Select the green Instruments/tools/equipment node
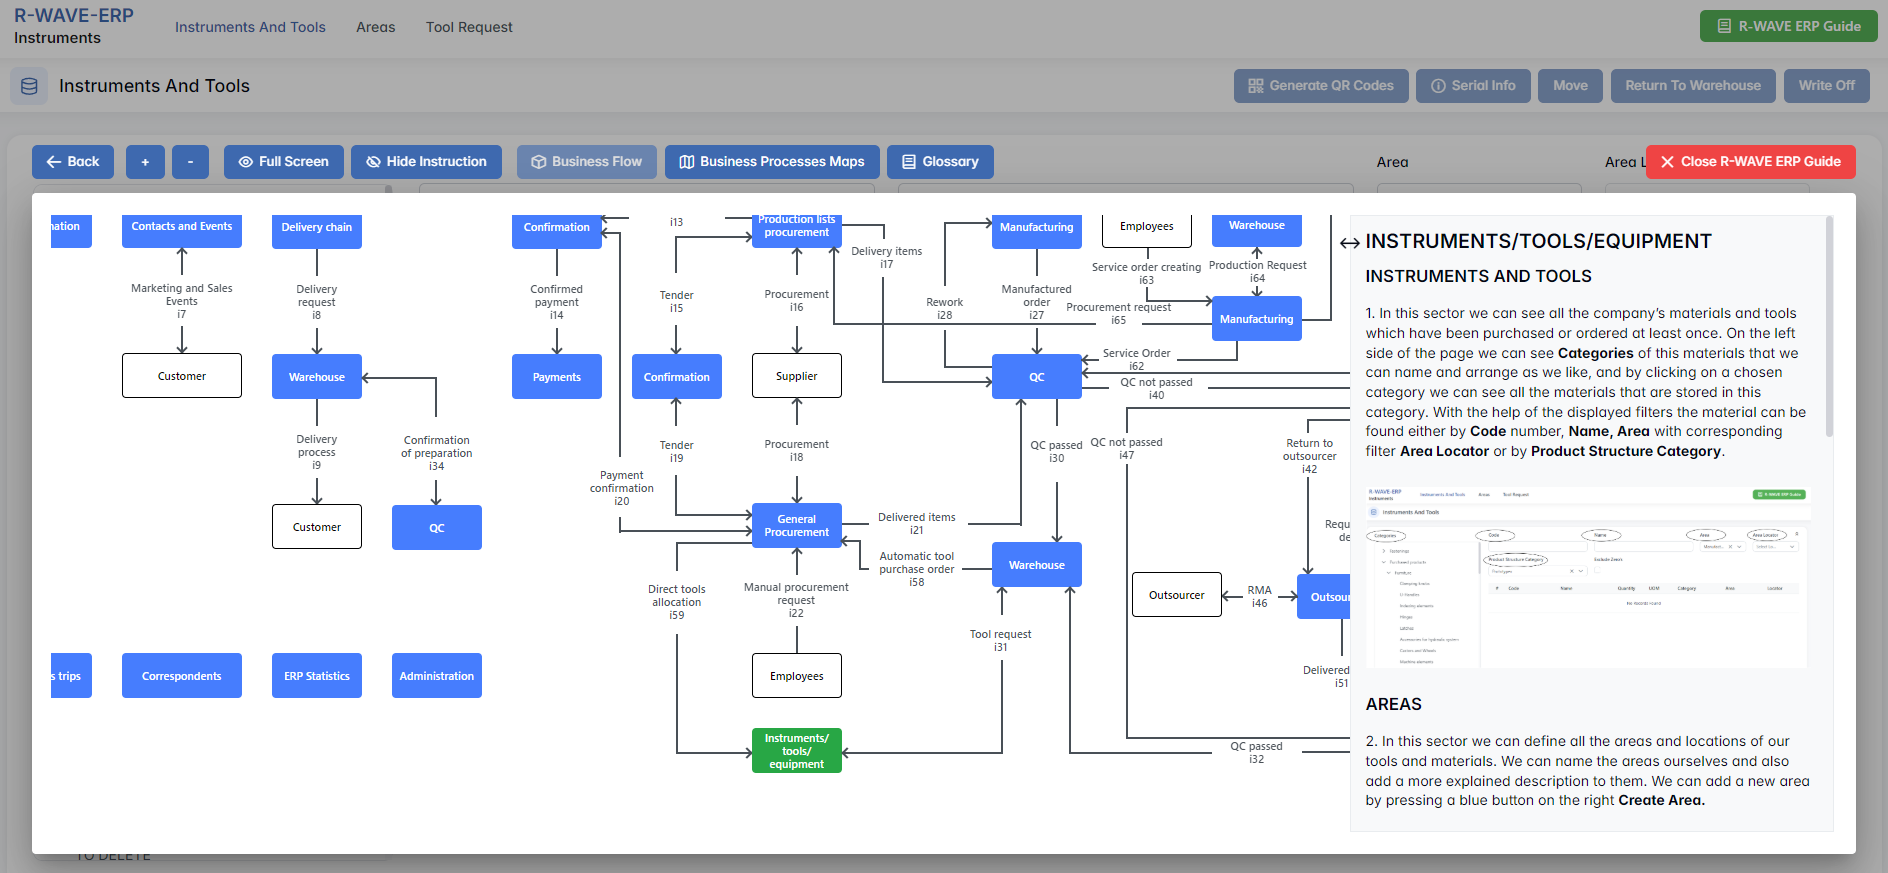Viewport: 1888px width, 873px height. click(796, 751)
